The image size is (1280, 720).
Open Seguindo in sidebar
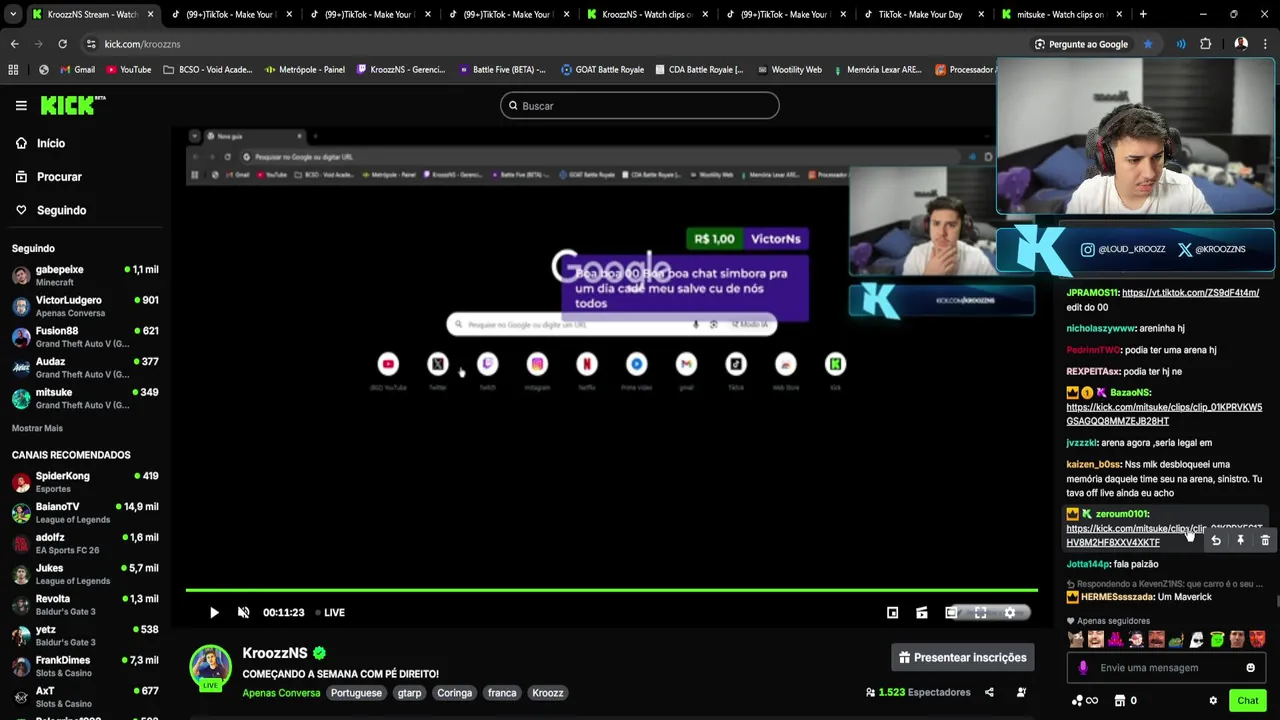click(50, 210)
